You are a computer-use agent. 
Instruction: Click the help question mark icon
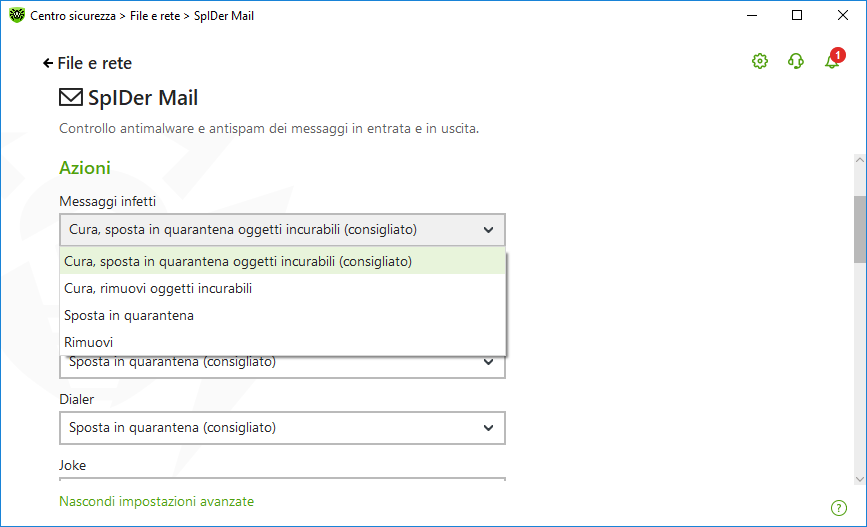[x=839, y=507]
